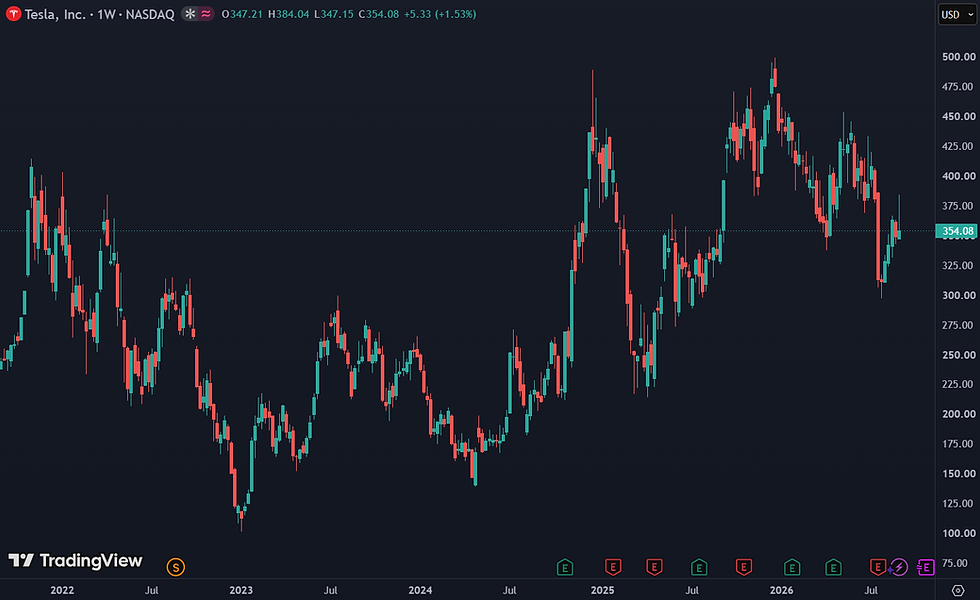Click the 200.00 price axis label
Image resolution: width=980 pixels, height=600 pixels.
pos(959,414)
